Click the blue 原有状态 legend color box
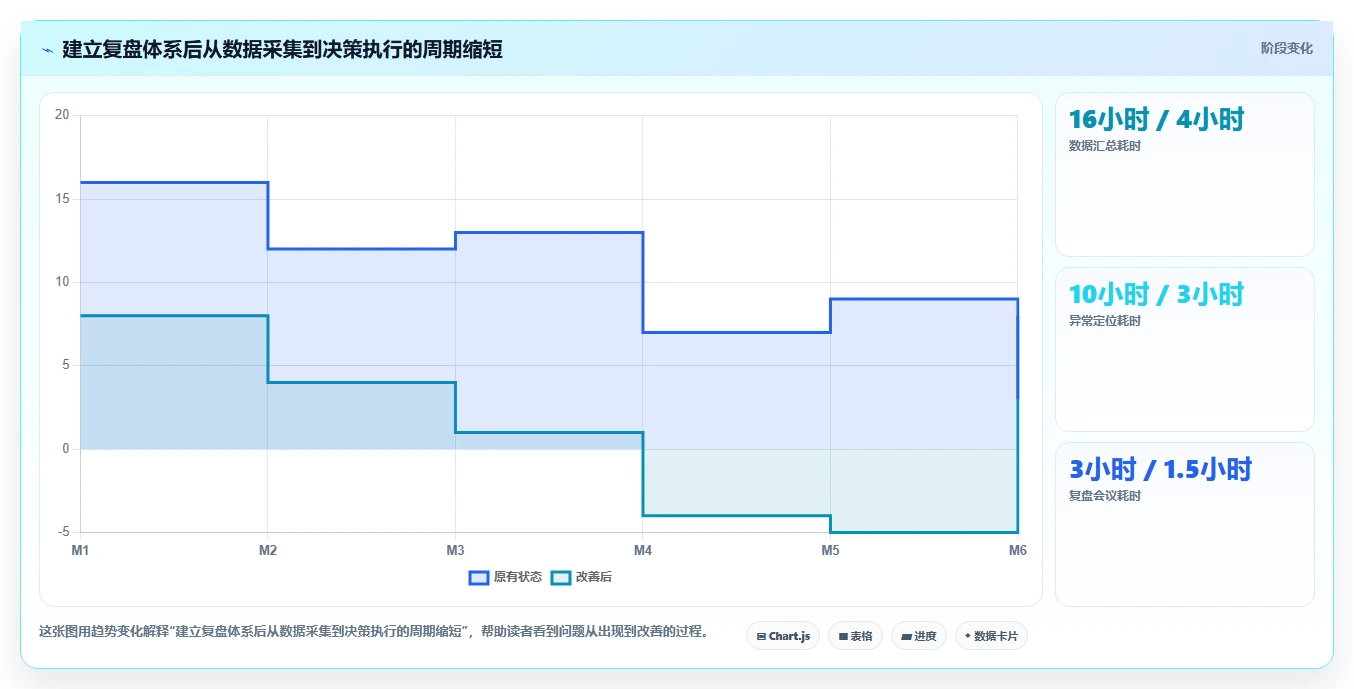 pos(479,577)
